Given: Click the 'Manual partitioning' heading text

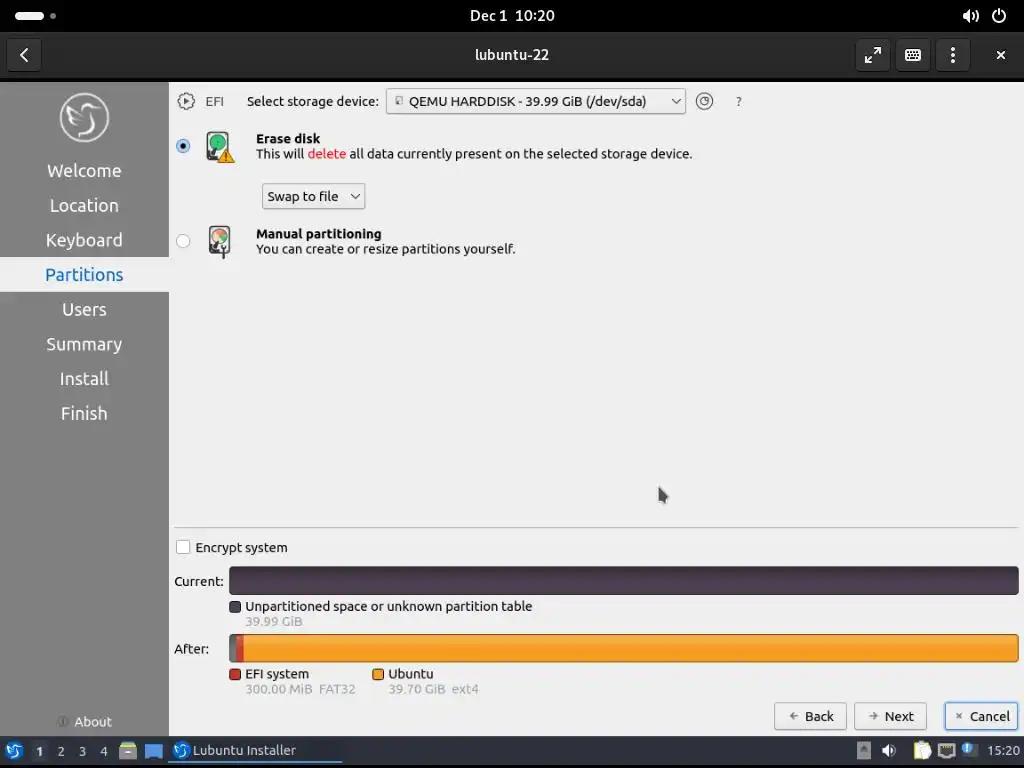Looking at the screenshot, I should point(319,234).
